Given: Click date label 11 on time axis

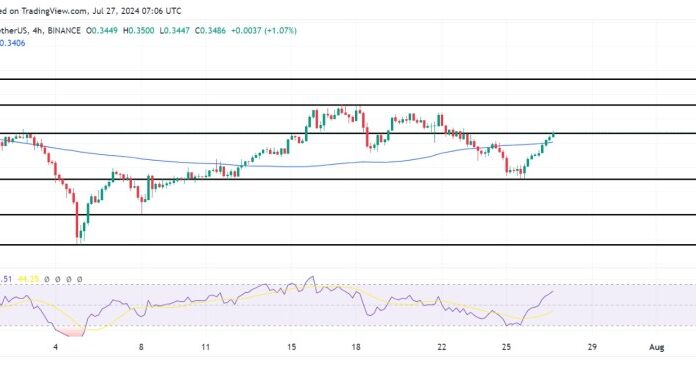Looking at the screenshot, I should pos(206,347).
